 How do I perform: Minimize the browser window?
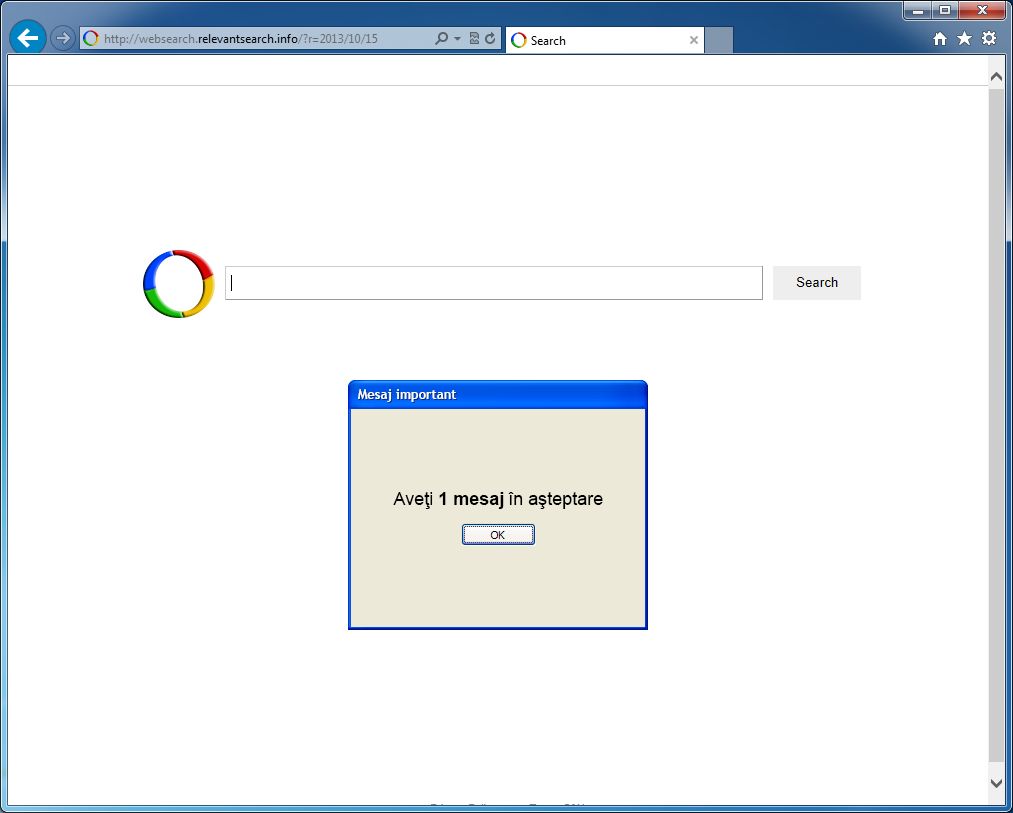pos(917,10)
